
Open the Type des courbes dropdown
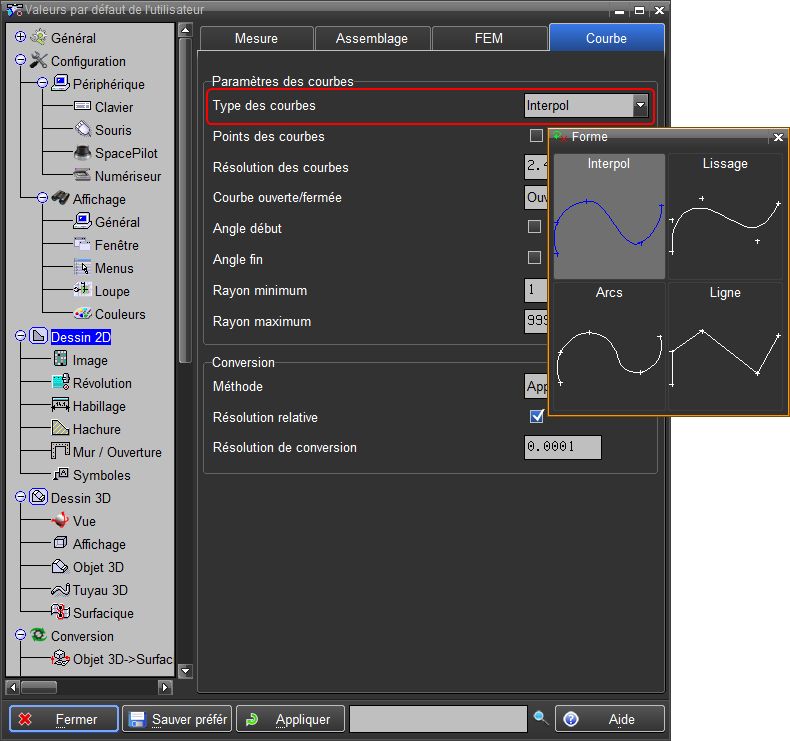point(640,105)
